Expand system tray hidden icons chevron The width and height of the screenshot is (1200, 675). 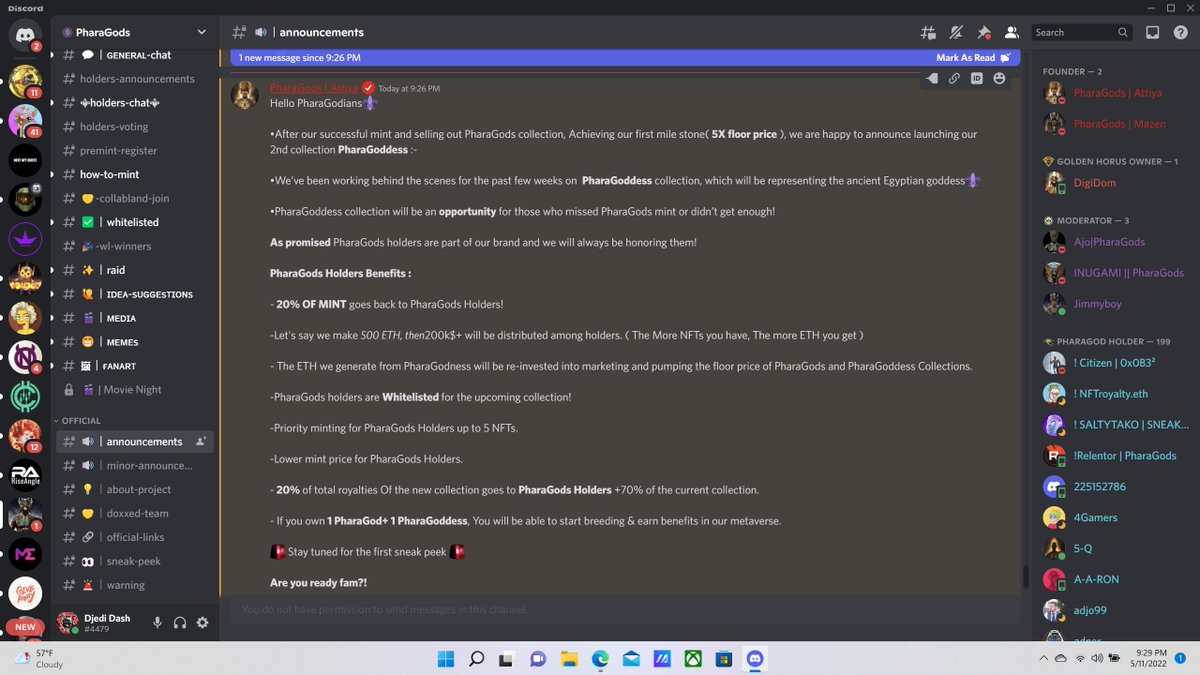coord(1043,658)
